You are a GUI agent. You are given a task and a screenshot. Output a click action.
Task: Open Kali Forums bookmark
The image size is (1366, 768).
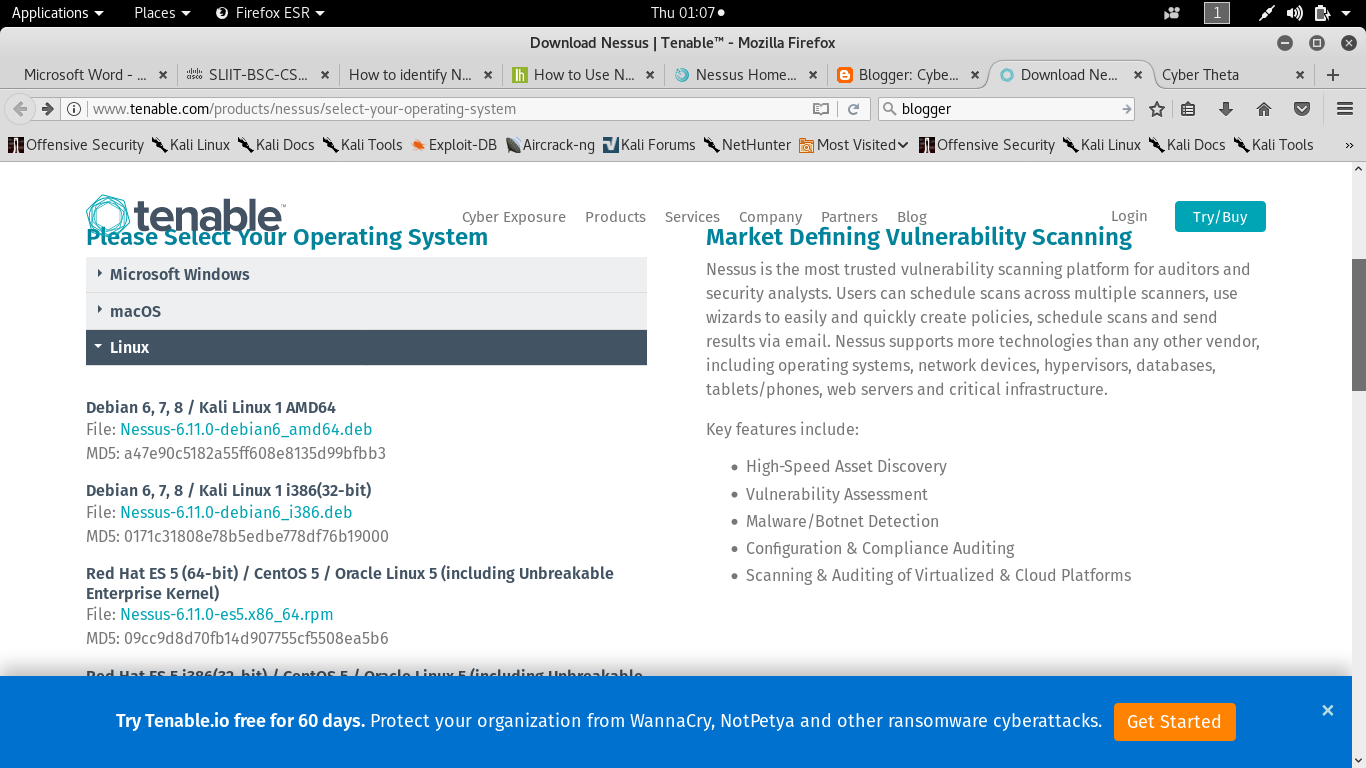point(649,145)
